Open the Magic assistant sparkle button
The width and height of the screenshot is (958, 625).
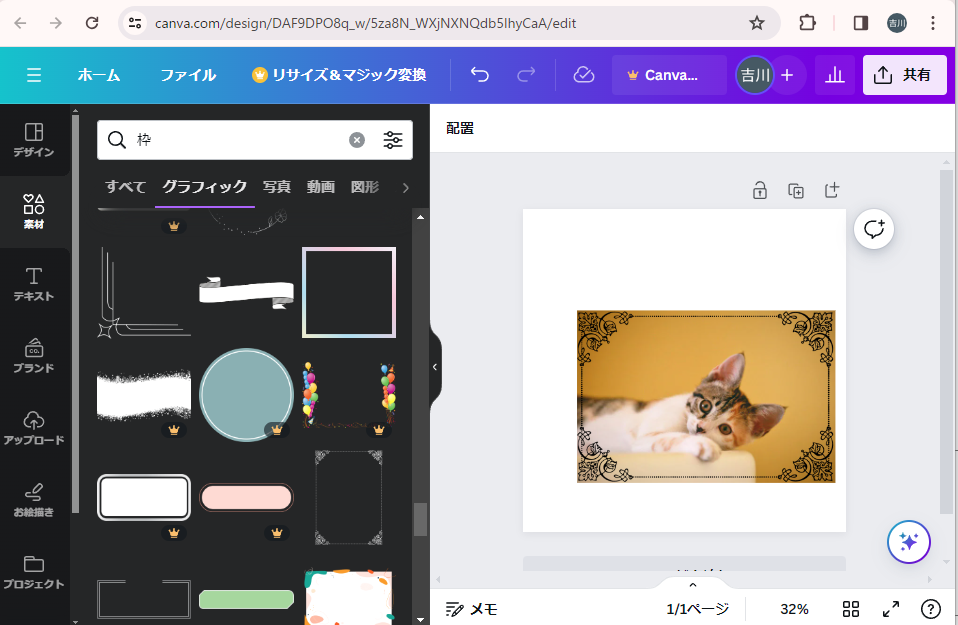908,542
